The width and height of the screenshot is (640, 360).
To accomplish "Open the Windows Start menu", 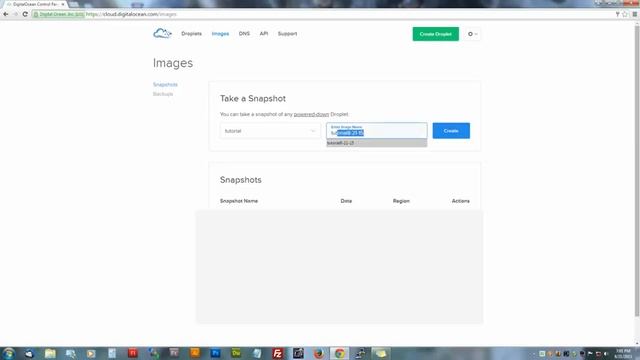I will [9, 353].
